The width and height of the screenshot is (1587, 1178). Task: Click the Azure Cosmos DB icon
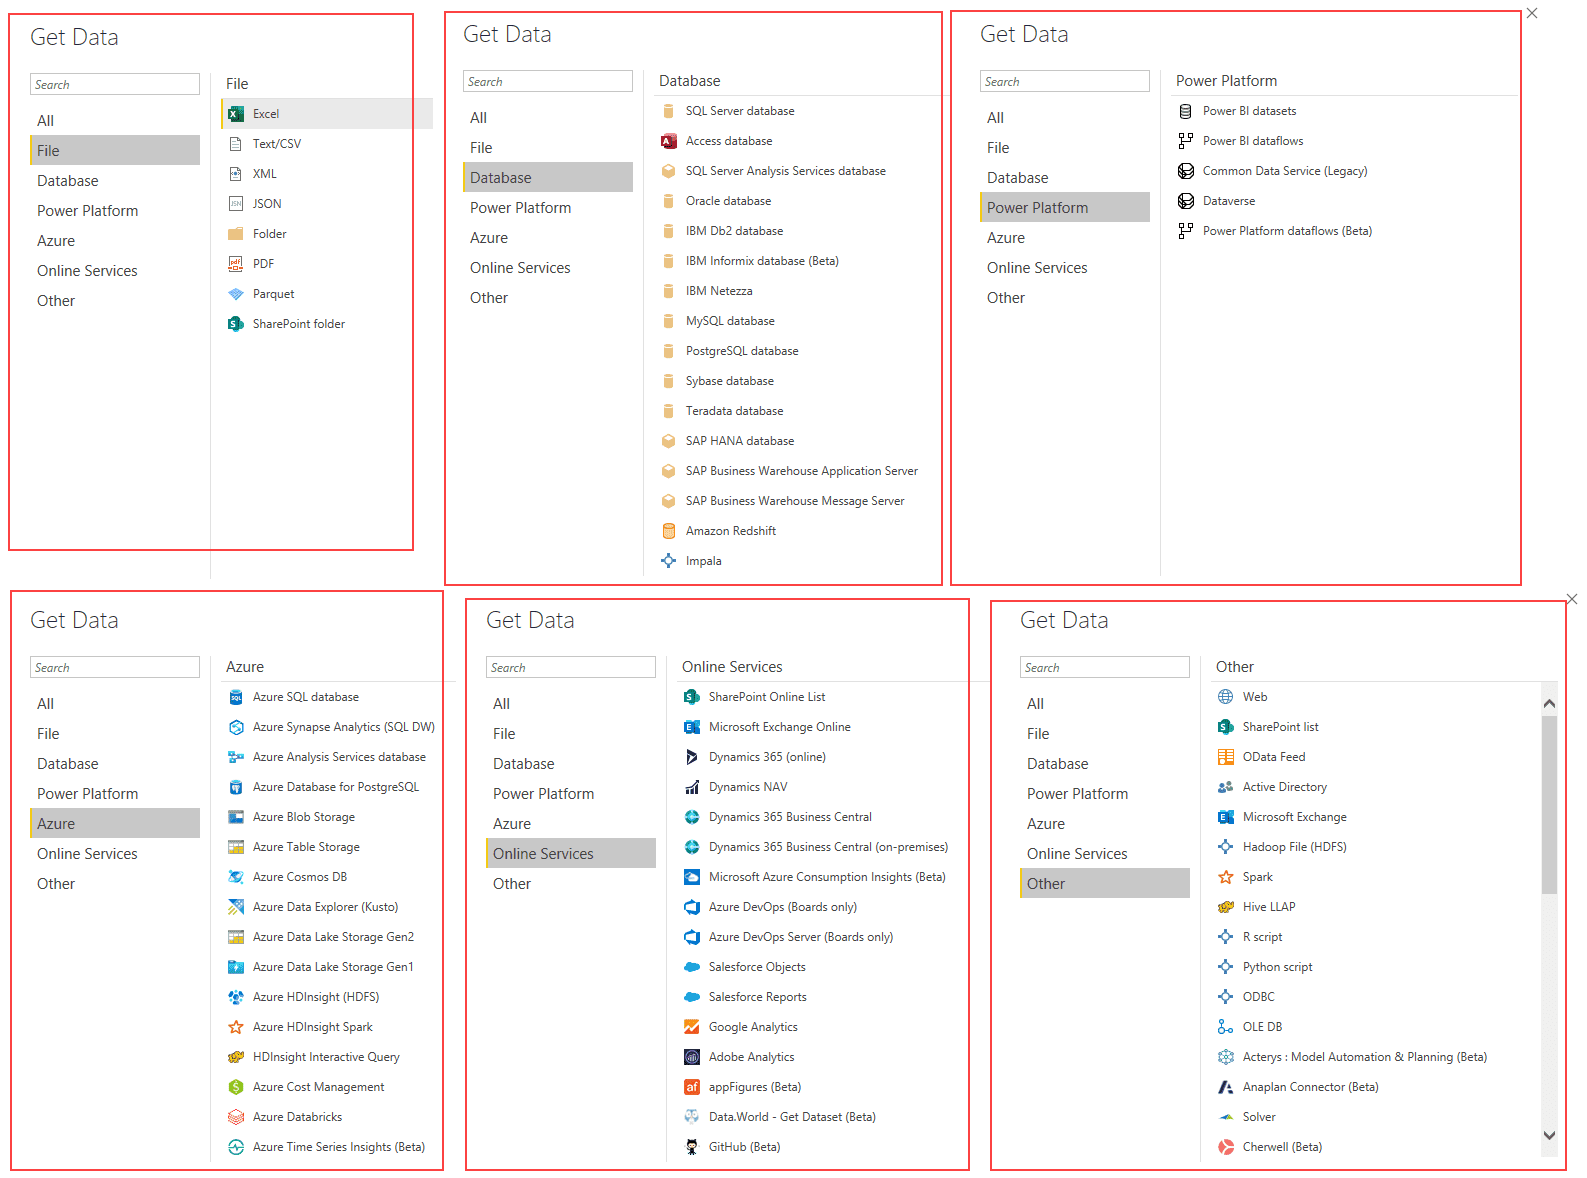[236, 877]
